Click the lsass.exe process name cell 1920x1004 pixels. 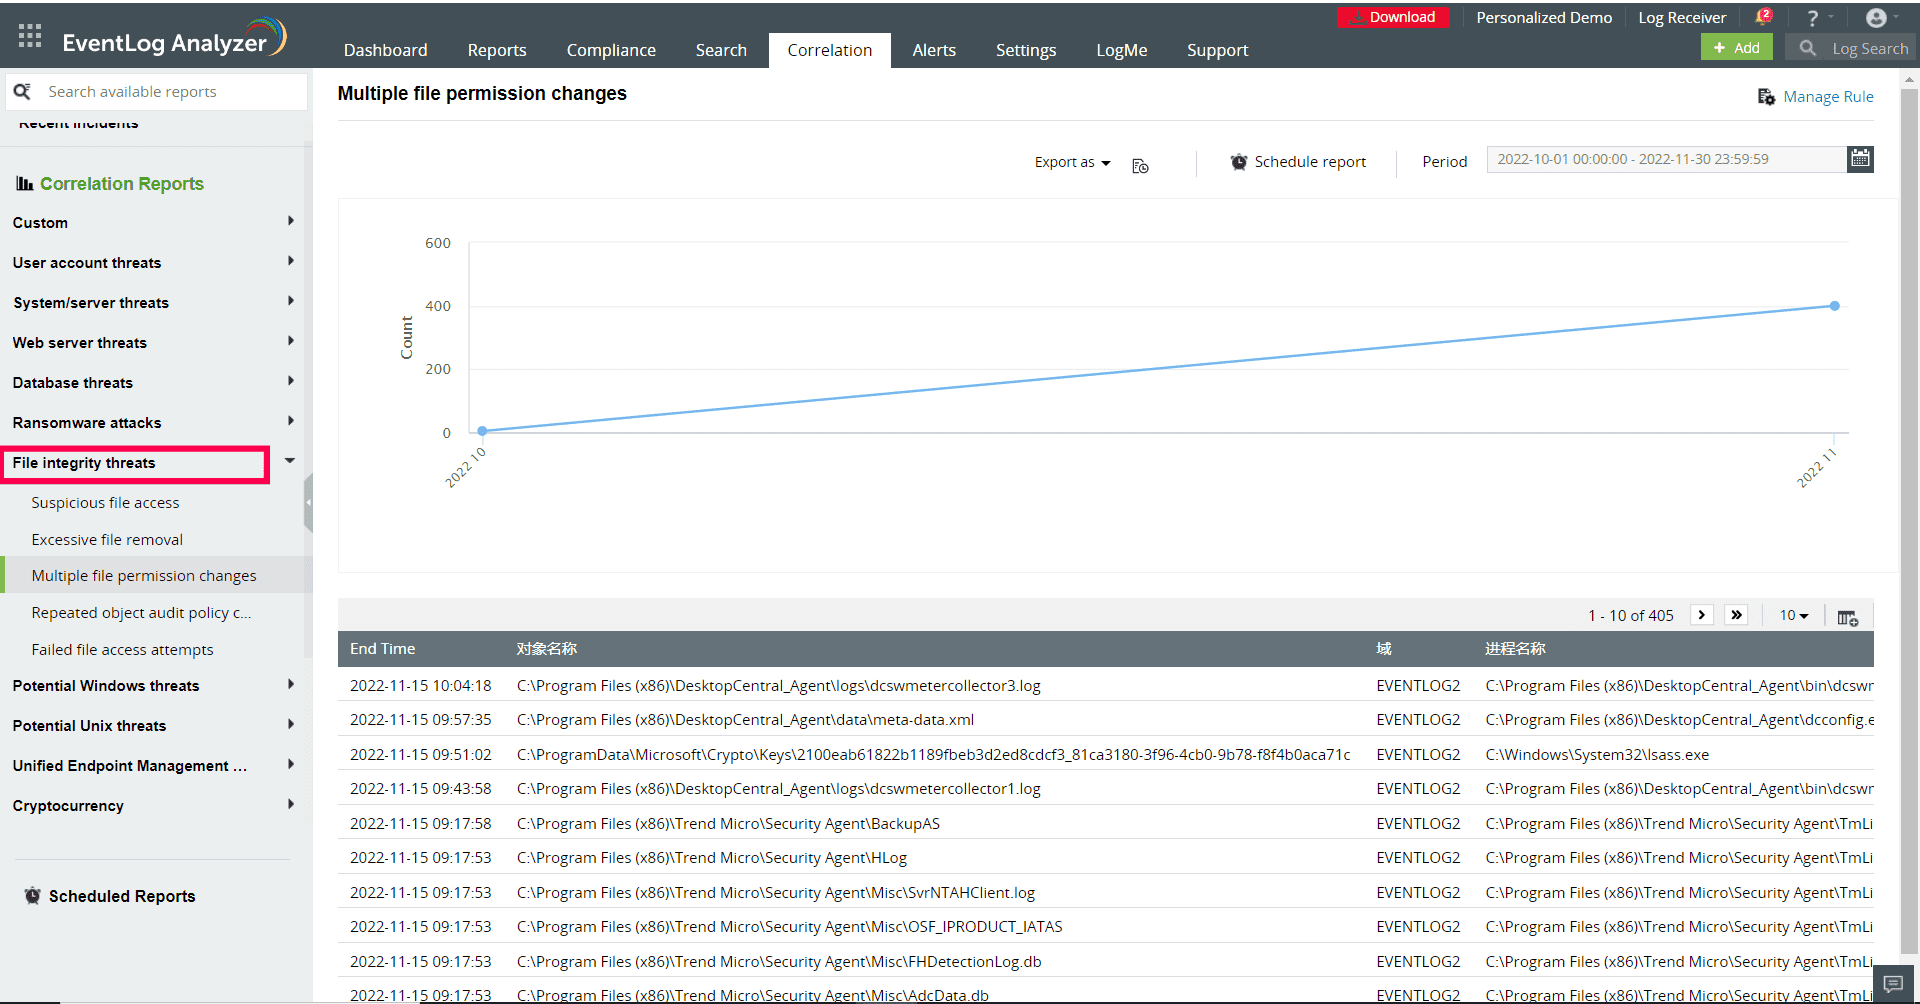[x=1597, y=755]
